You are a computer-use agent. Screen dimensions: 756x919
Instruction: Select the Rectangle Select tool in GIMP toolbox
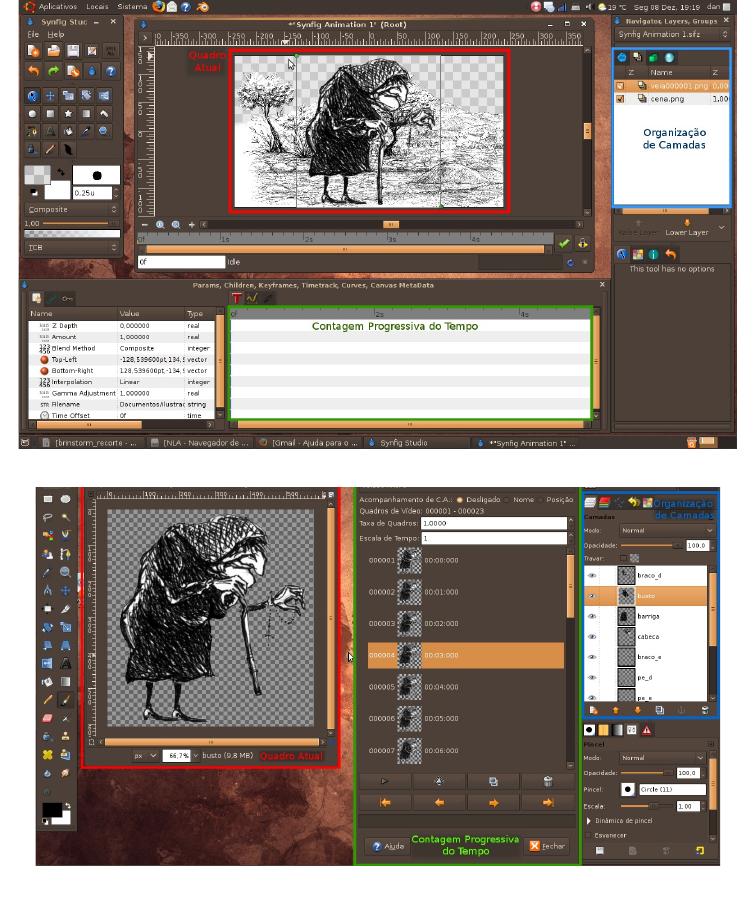pyautogui.click(x=47, y=499)
